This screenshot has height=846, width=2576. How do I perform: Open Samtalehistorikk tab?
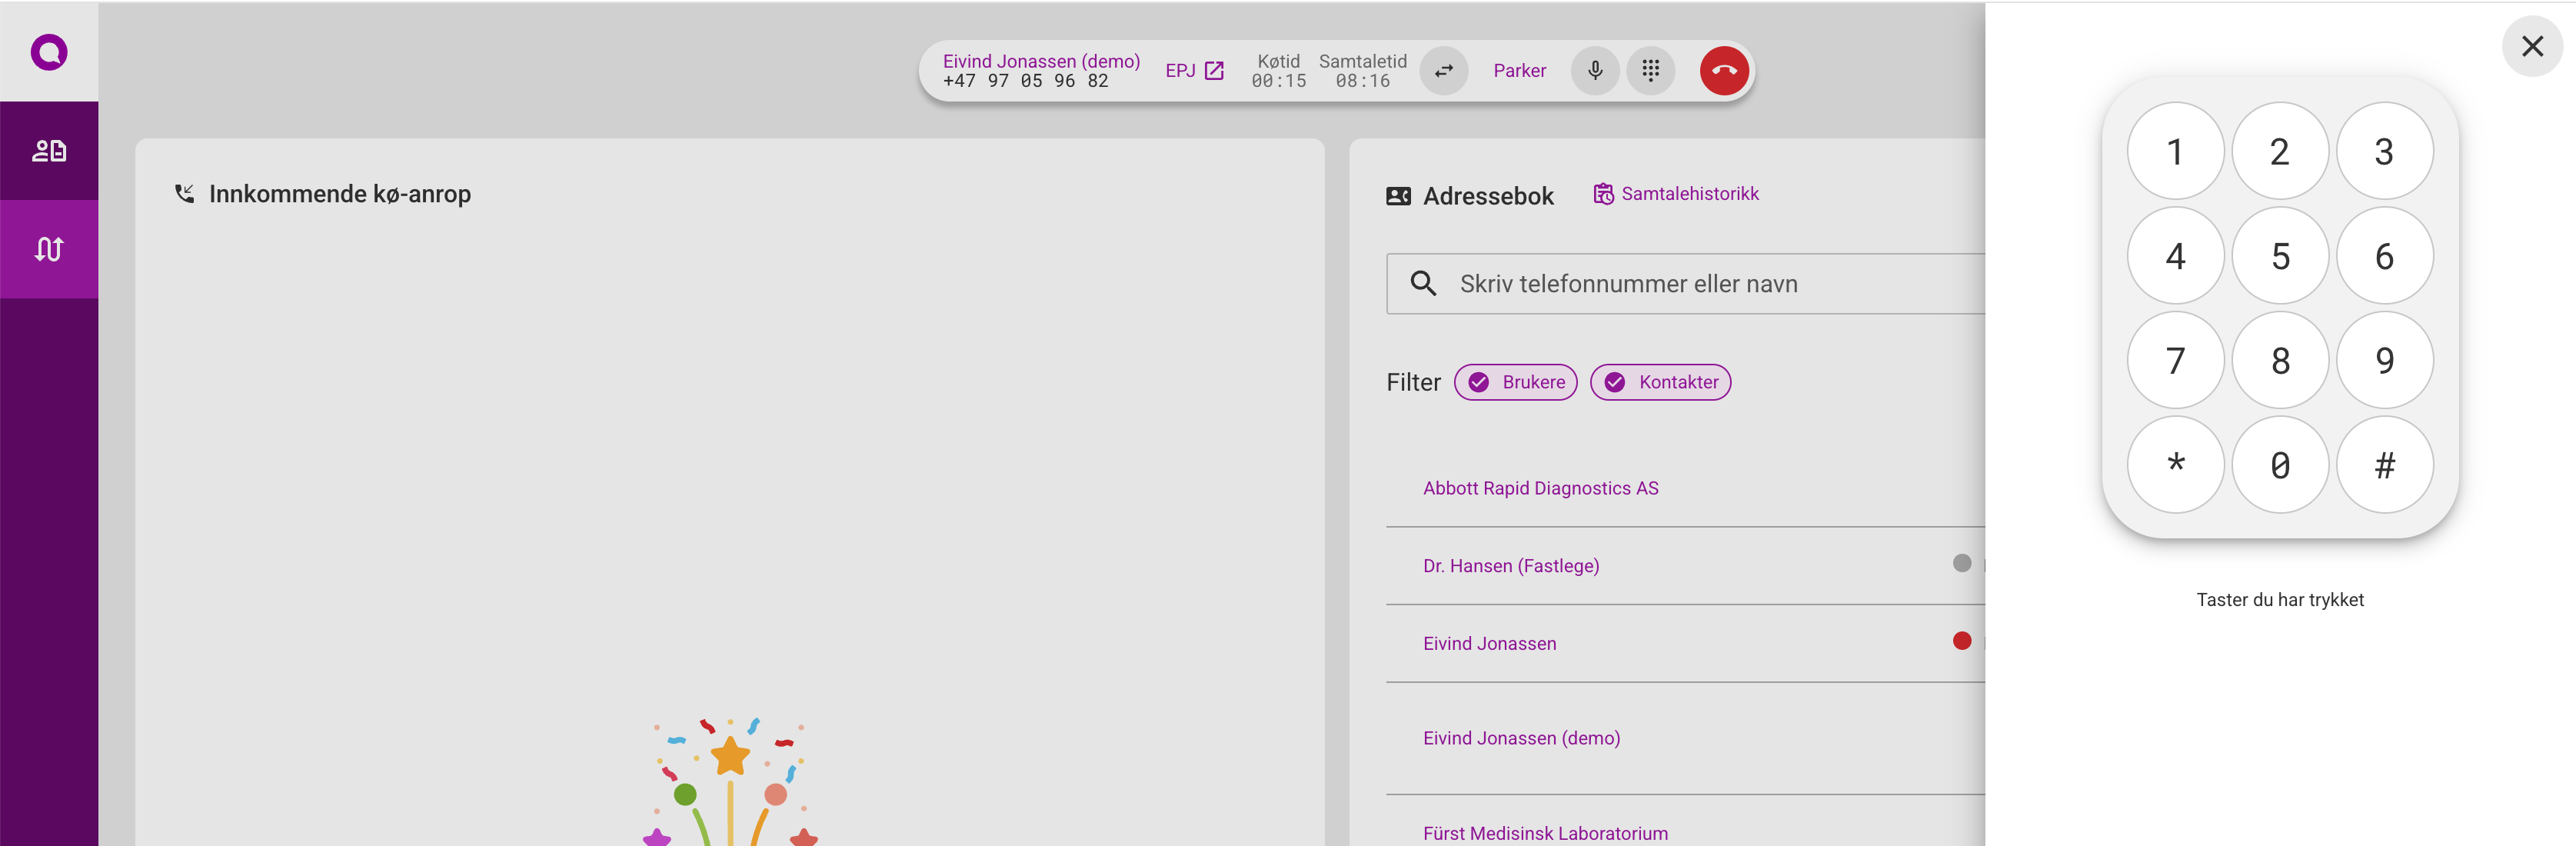pyautogui.click(x=1676, y=194)
